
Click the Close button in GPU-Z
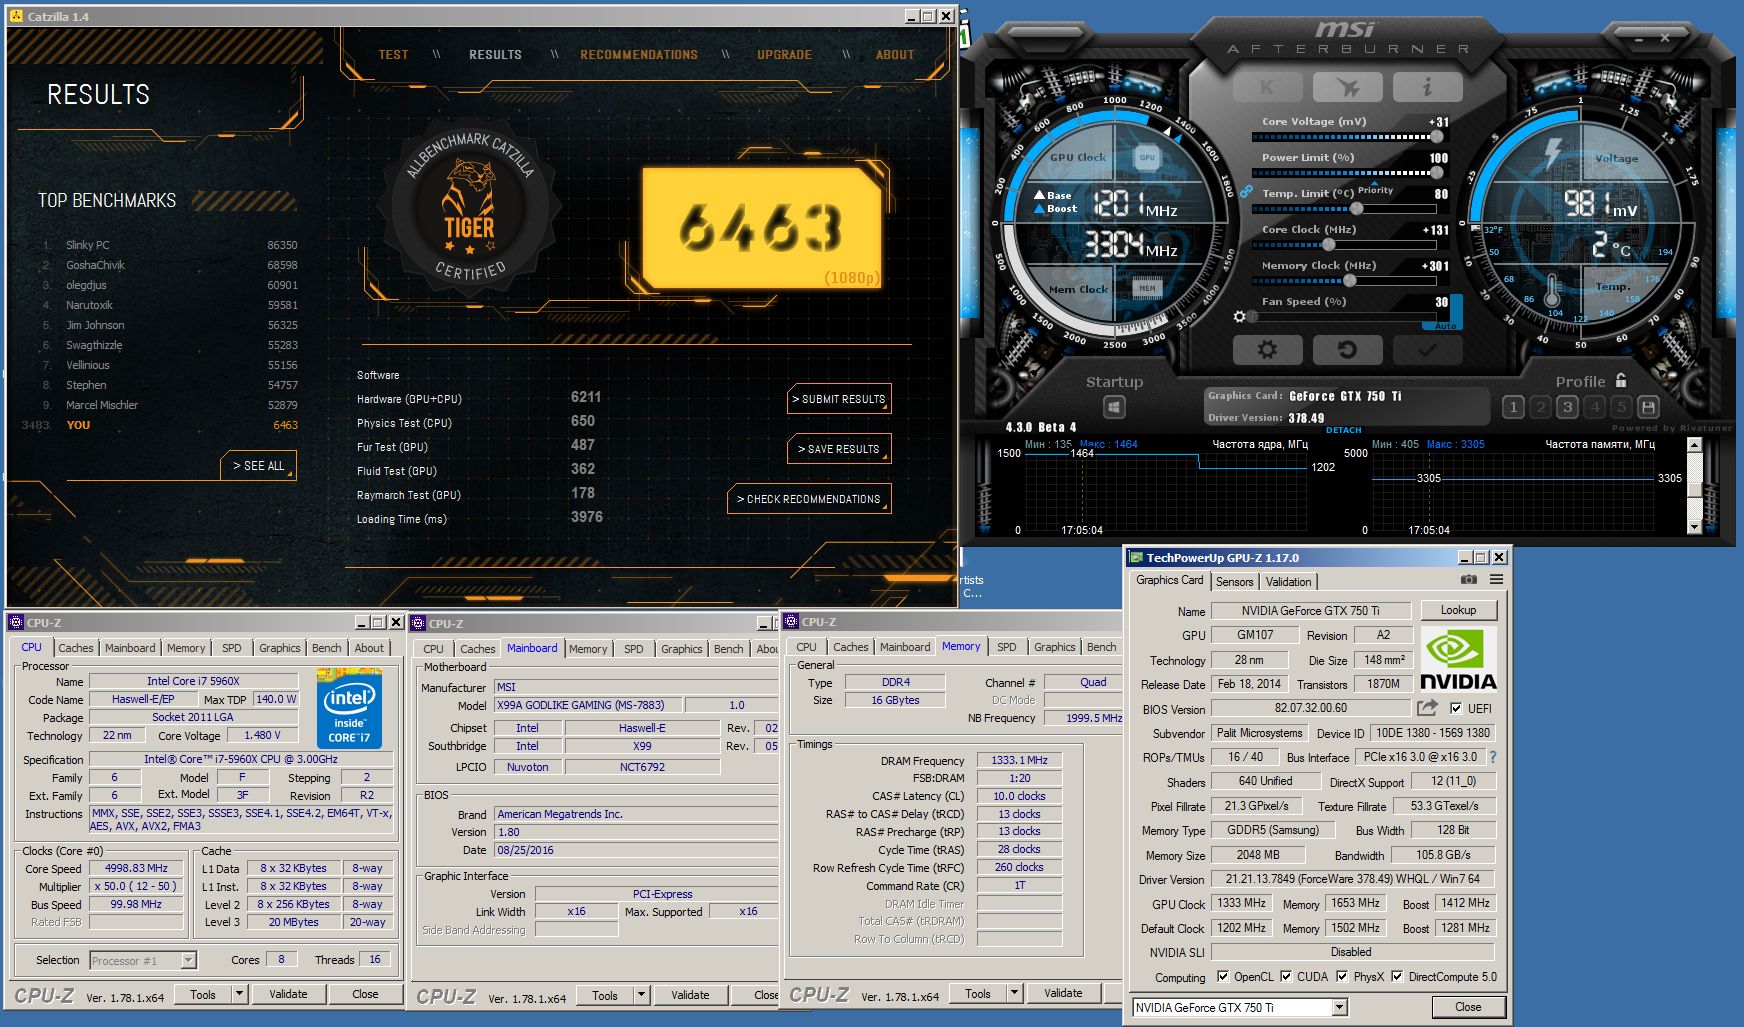1468,1007
